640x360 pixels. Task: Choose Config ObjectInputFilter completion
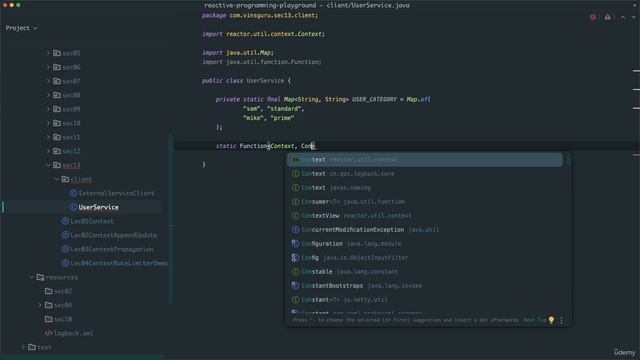[x=424, y=258]
